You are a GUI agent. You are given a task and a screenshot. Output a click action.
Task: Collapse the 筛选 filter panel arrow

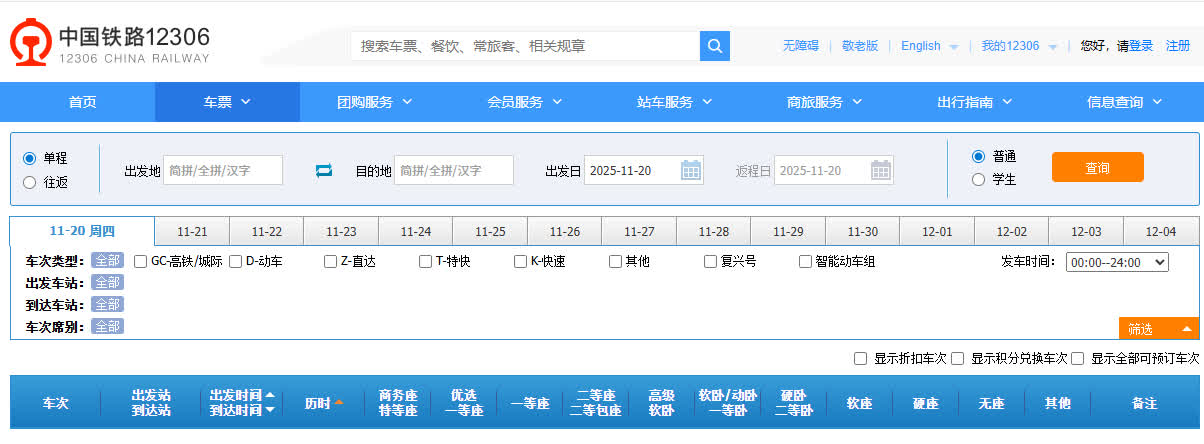click(1186, 329)
